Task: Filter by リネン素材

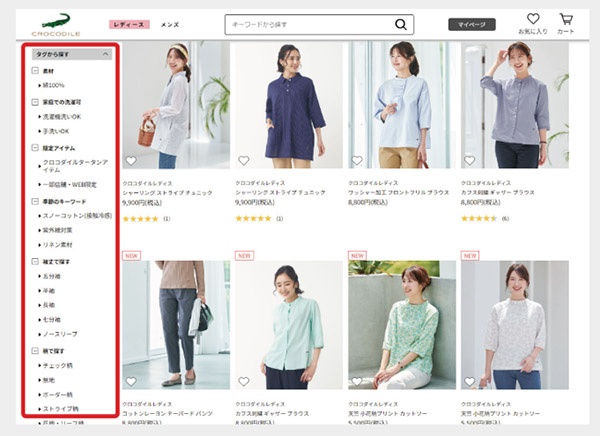Action: (57, 245)
